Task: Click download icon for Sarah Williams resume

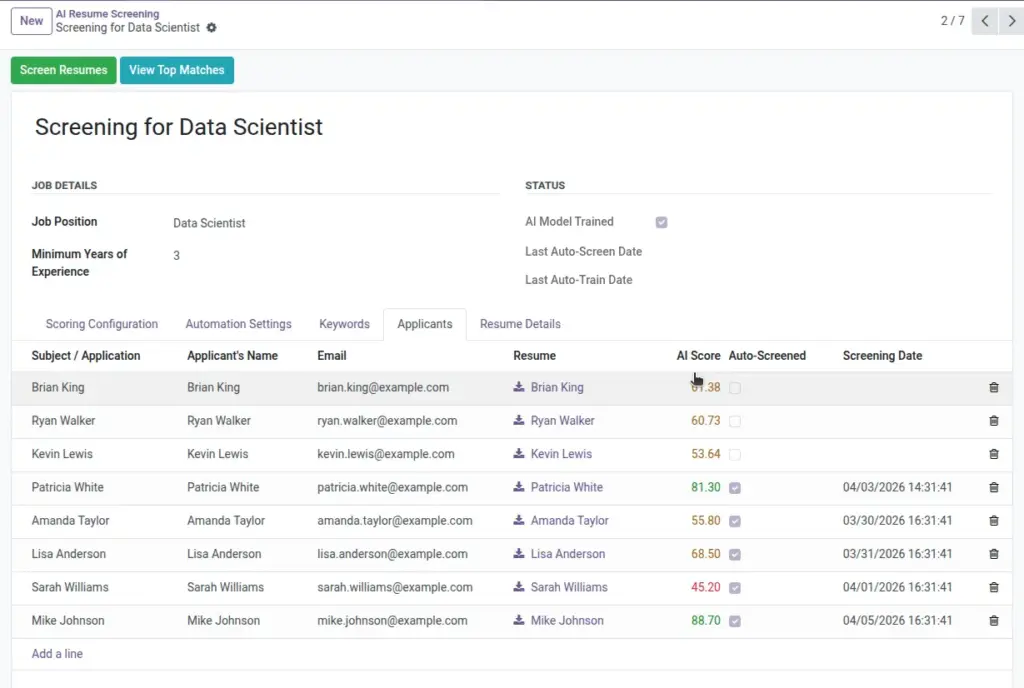Action: point(519,586)
